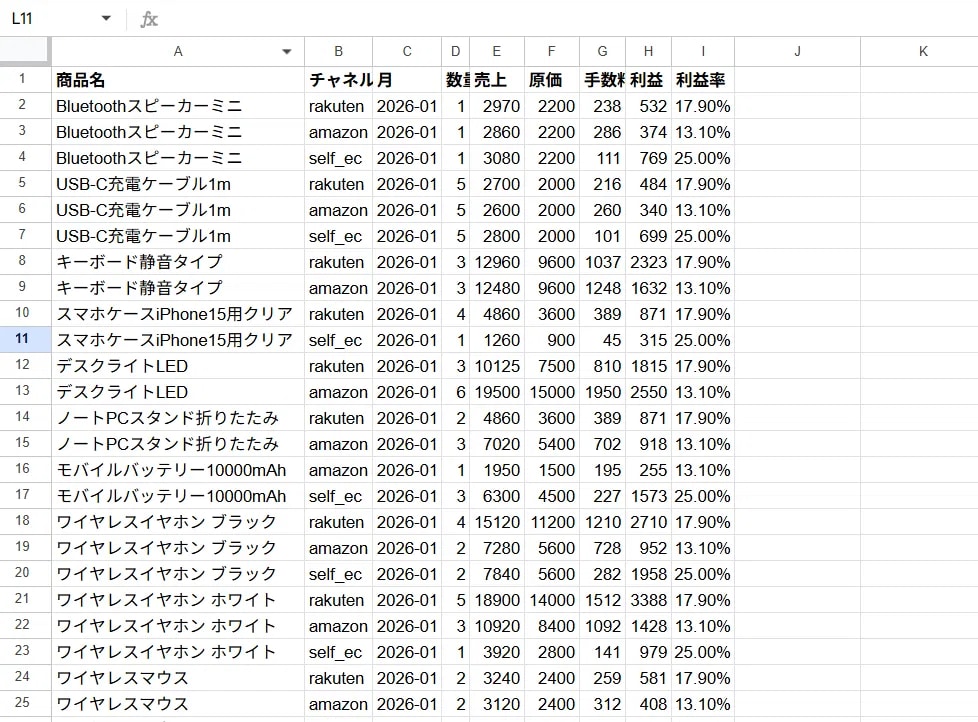Screen dimensions: 978x722
Task: Click amazon channel cell in row 9
Action: (339, 288)
